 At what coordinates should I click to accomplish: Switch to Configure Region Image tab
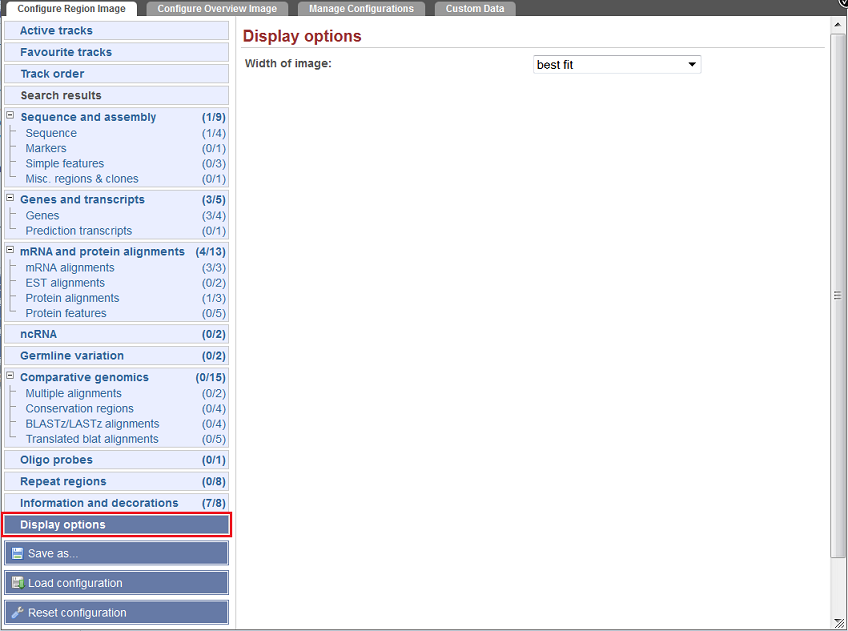pos(71,9)
